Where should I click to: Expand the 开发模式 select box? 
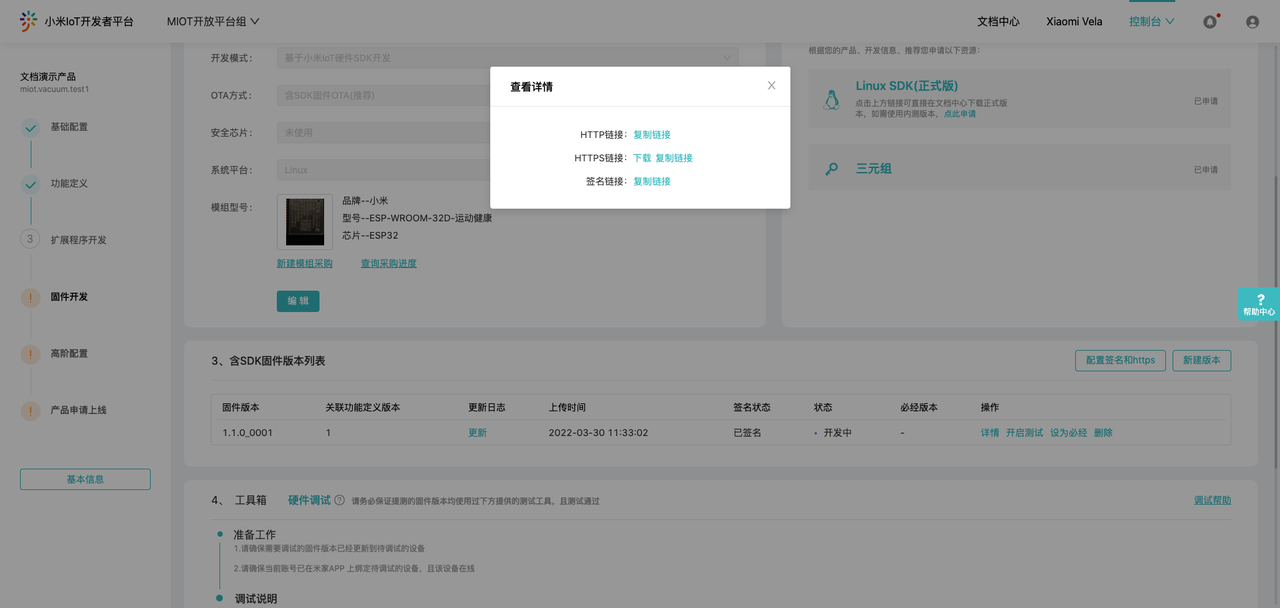(507, 58)
